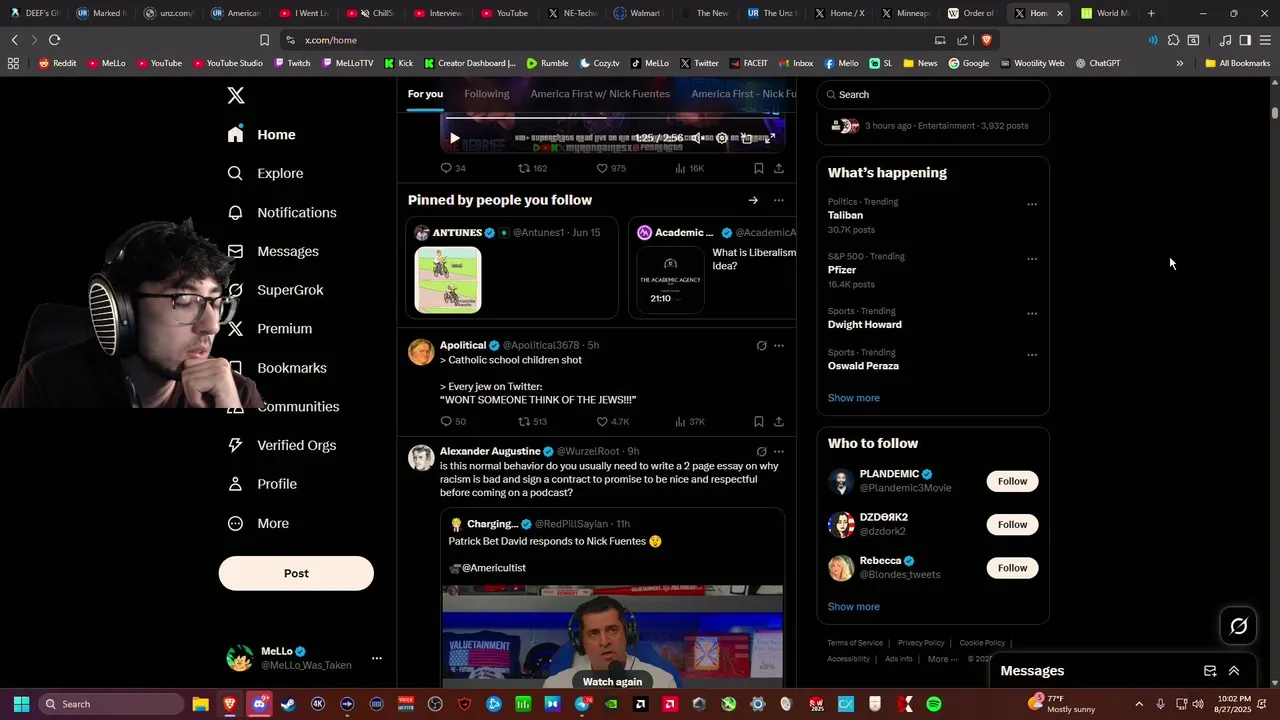Viewport: 1280px width, 720px height.
Task: Click the X logo above Home
Action: [236, 95]
